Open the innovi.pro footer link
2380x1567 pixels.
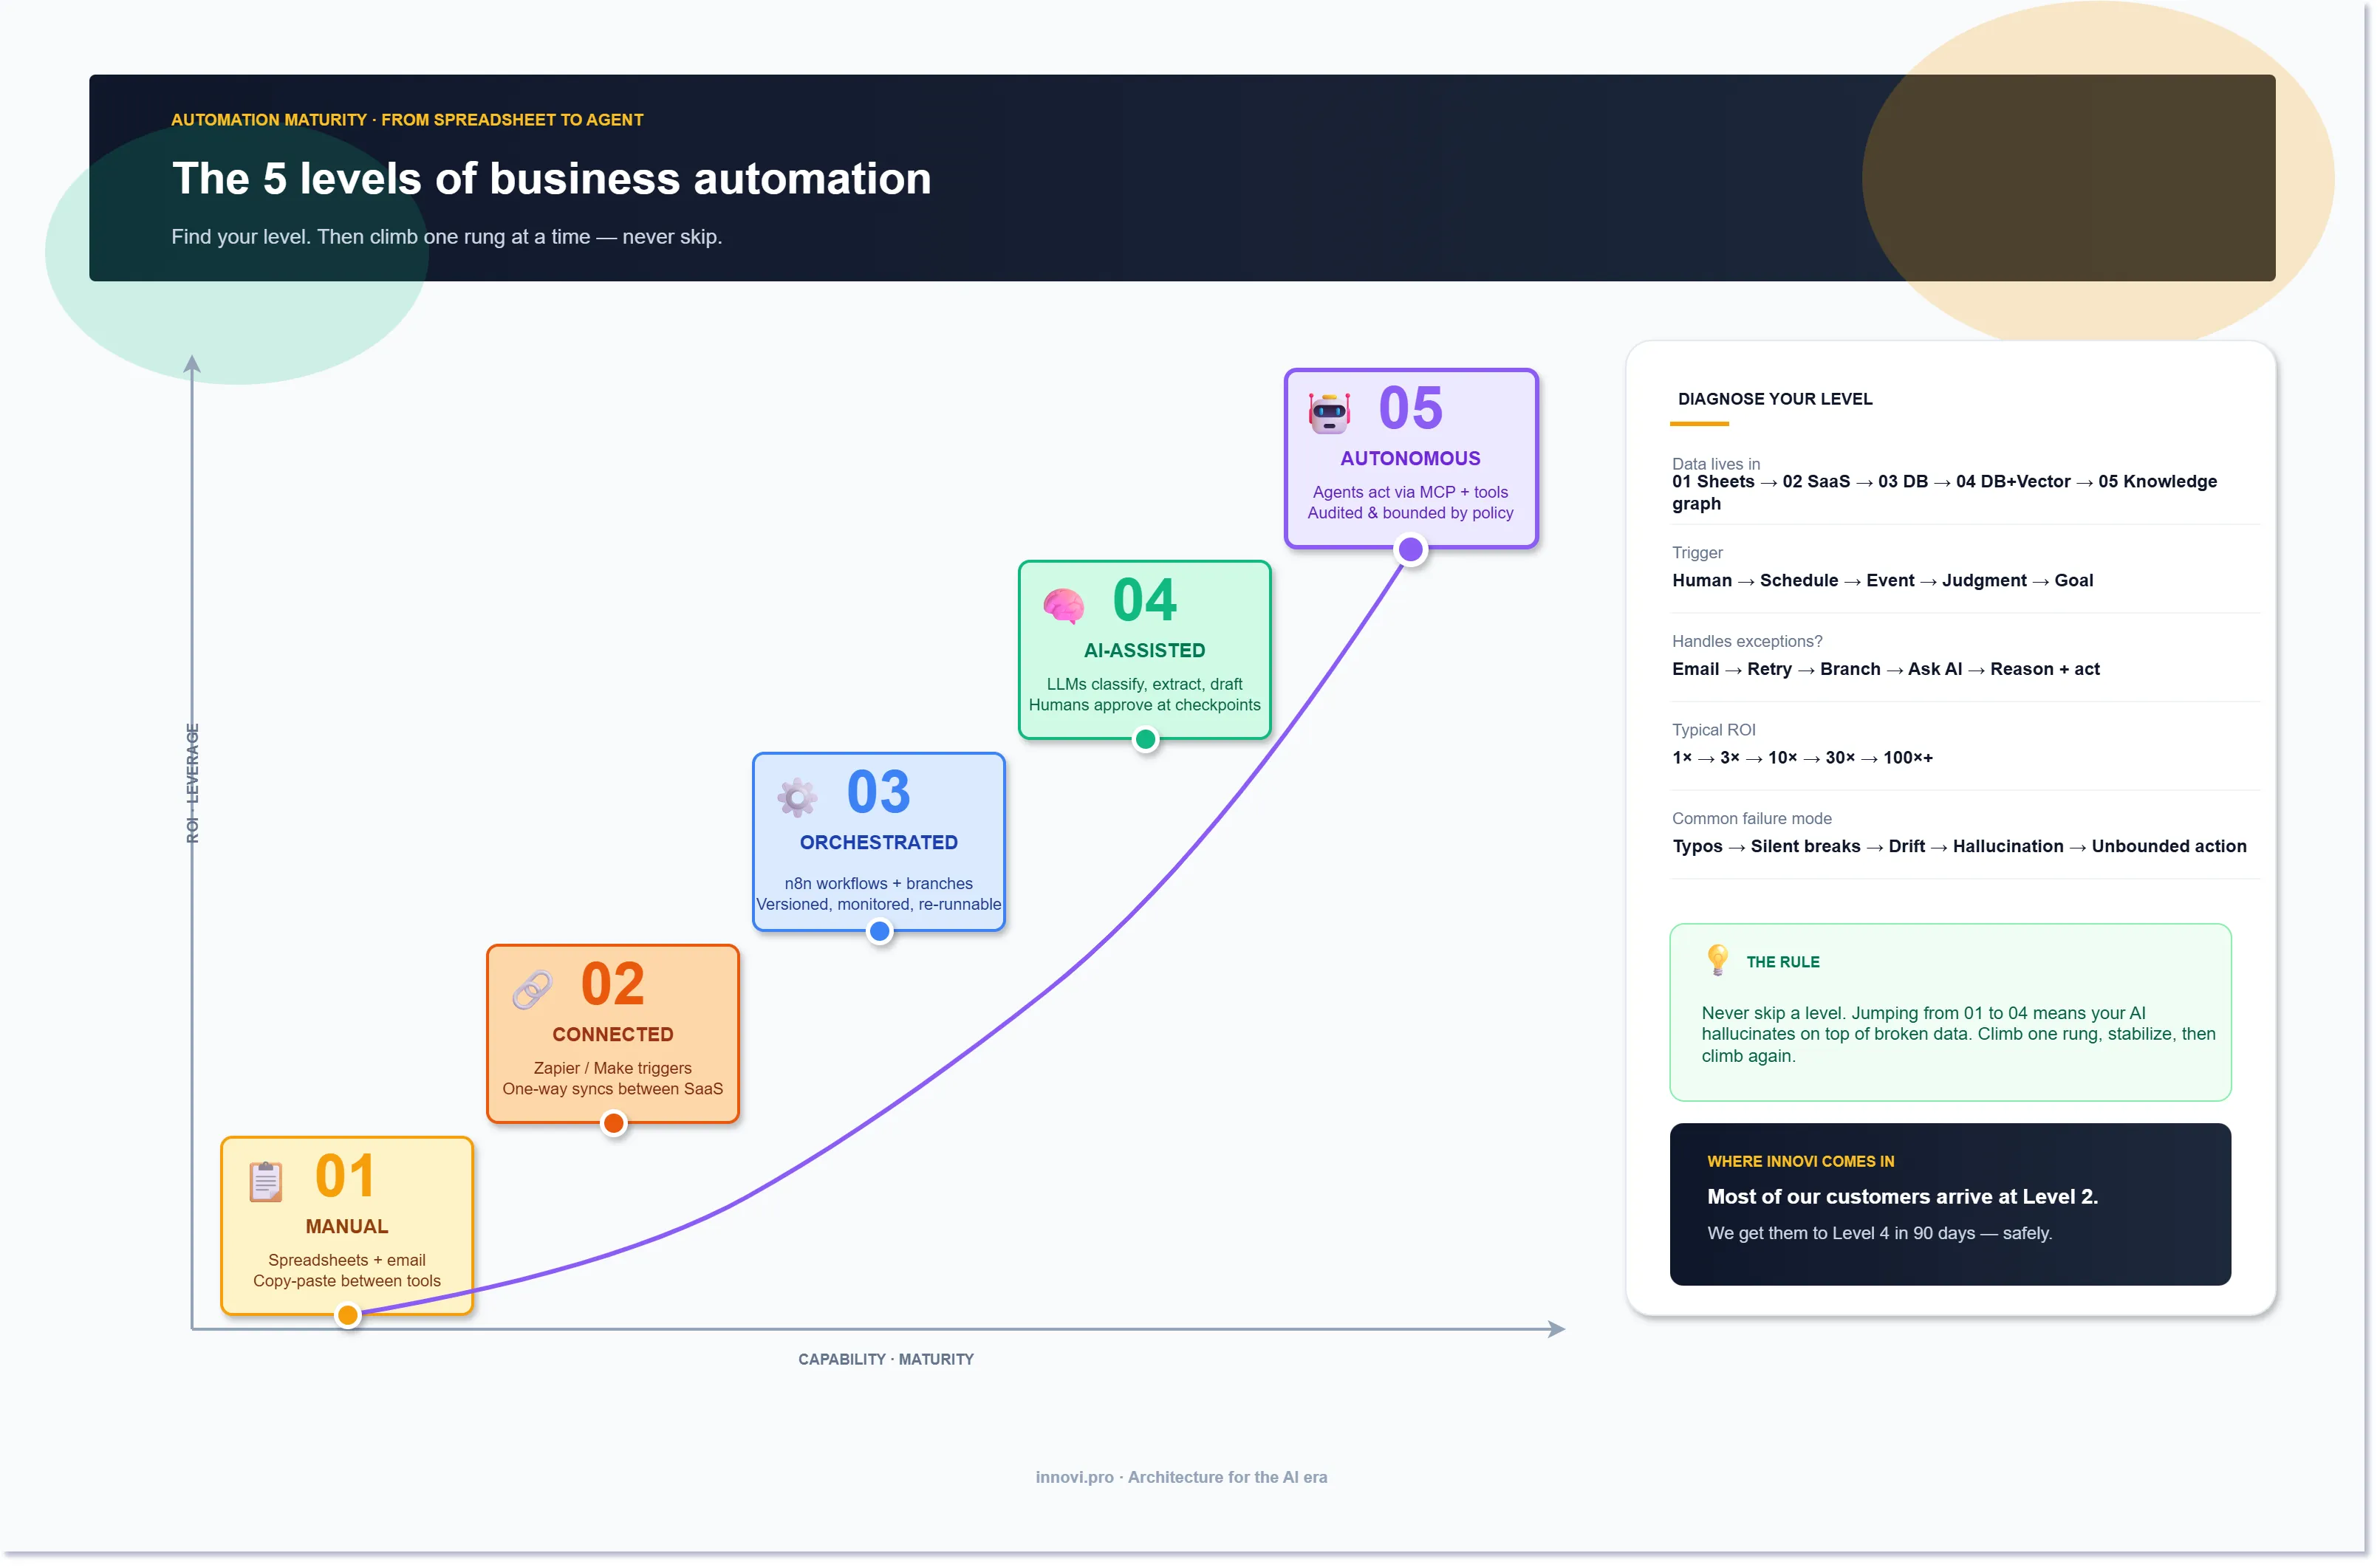1073,1476
